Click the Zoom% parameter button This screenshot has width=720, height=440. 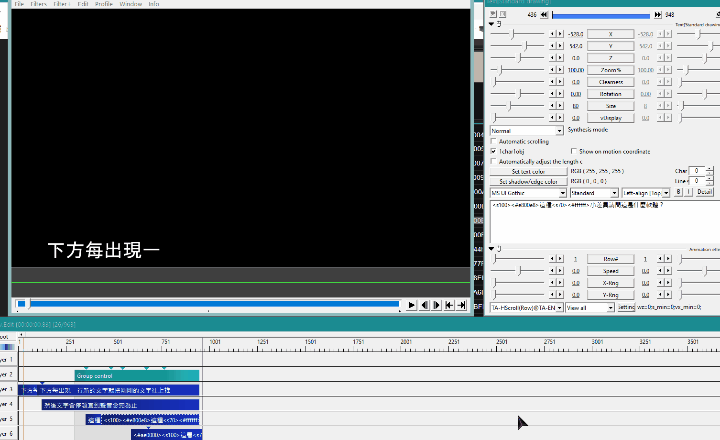click(x=611, y=70)
